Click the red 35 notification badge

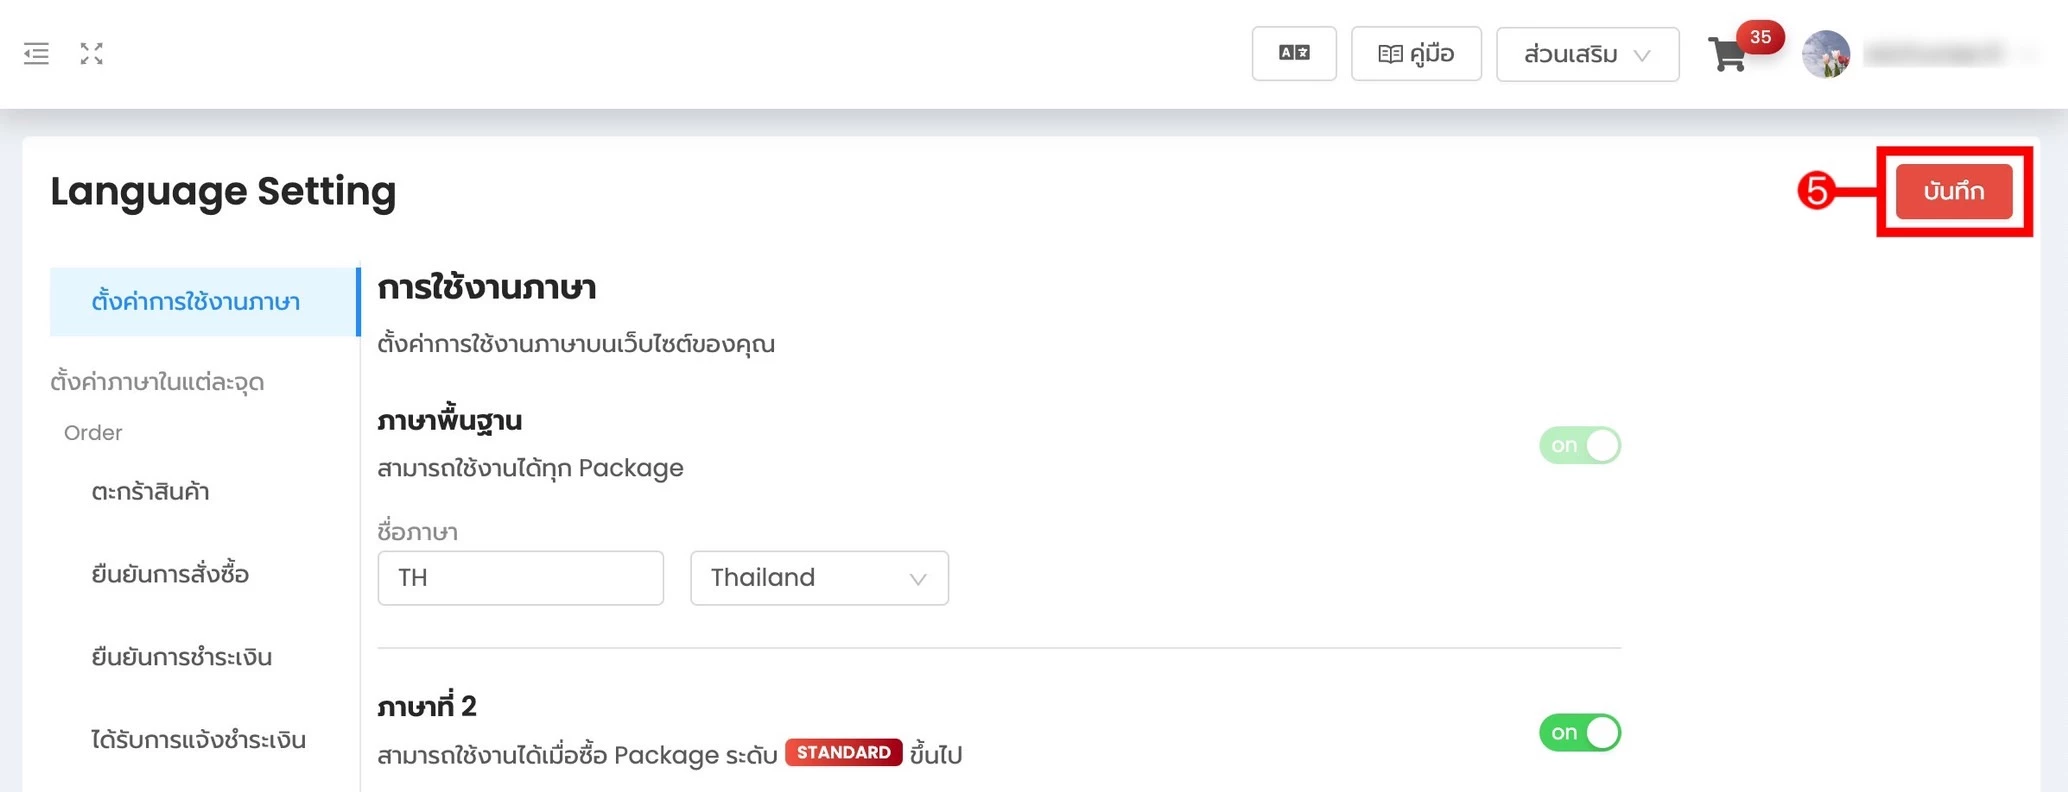(x=1760, y=37)
